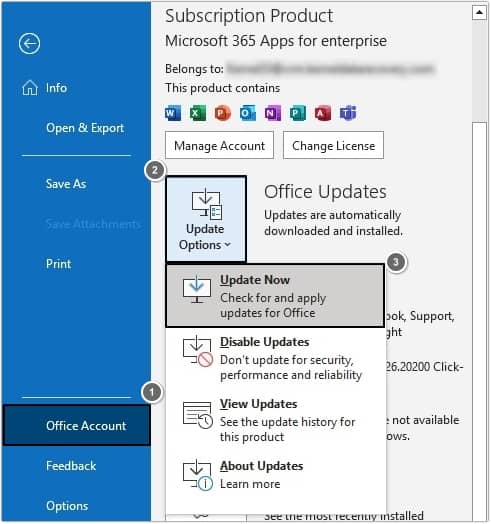Click the 'This product contains' text

pos(223,88)
